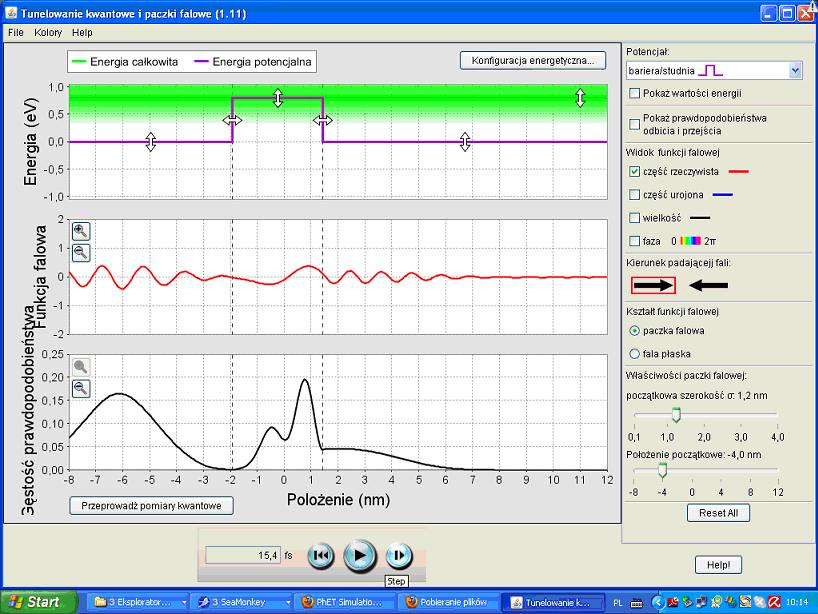
Task: Click the Energia całkowita legend entry
Action: pyautogui.click(x=125, y=62)
